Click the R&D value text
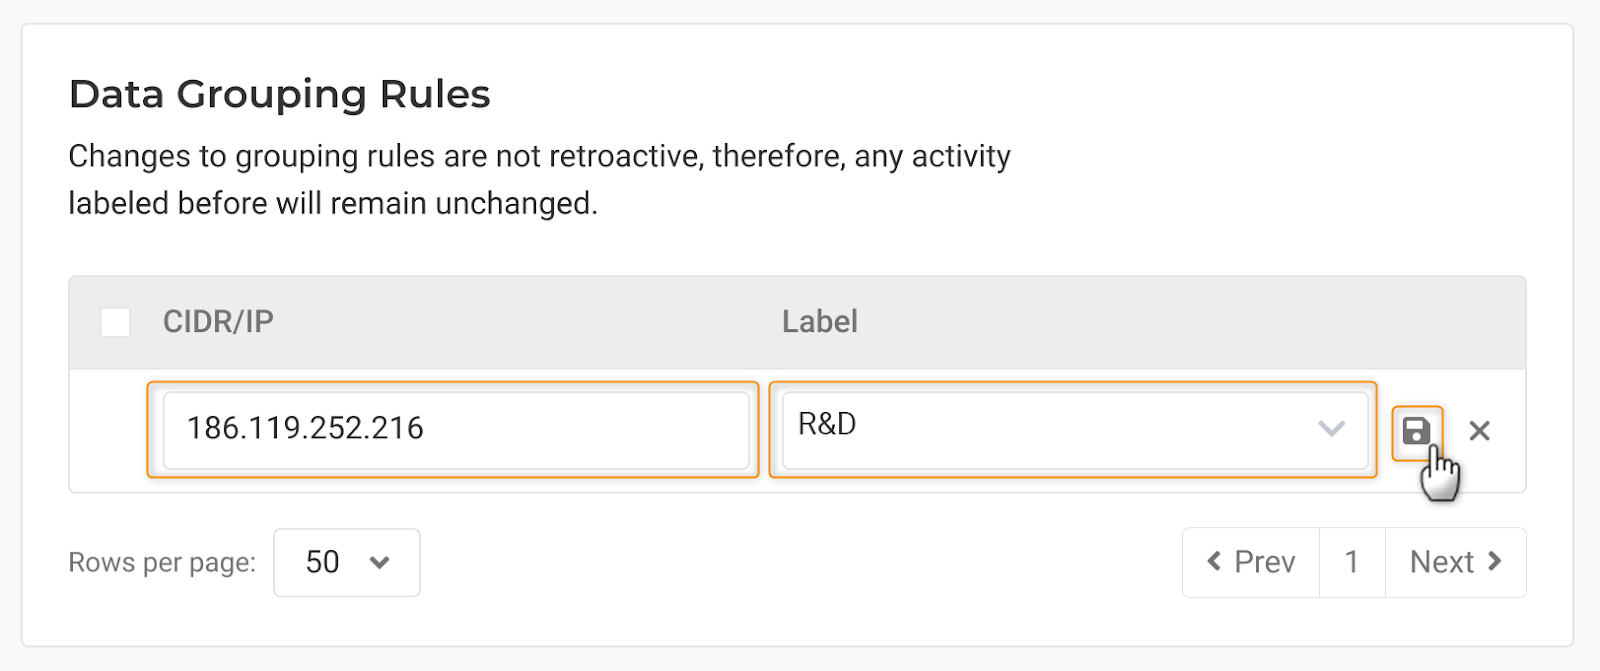Screen dimensions: 1600x671 point(827,424)
